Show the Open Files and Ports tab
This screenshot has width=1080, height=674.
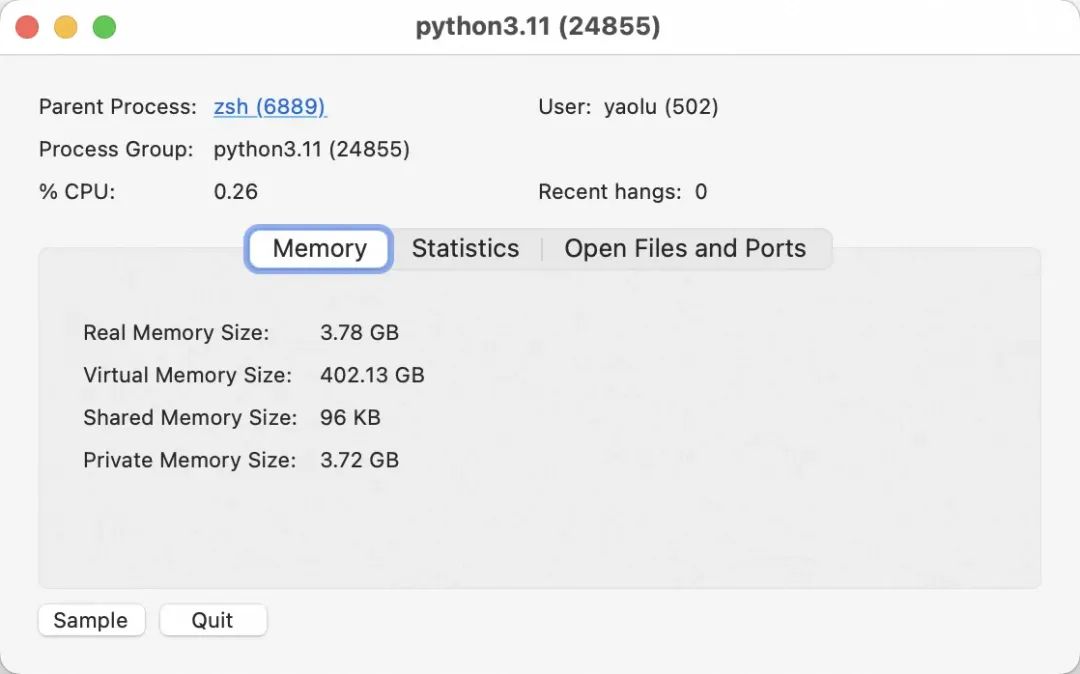pos(685,249)
